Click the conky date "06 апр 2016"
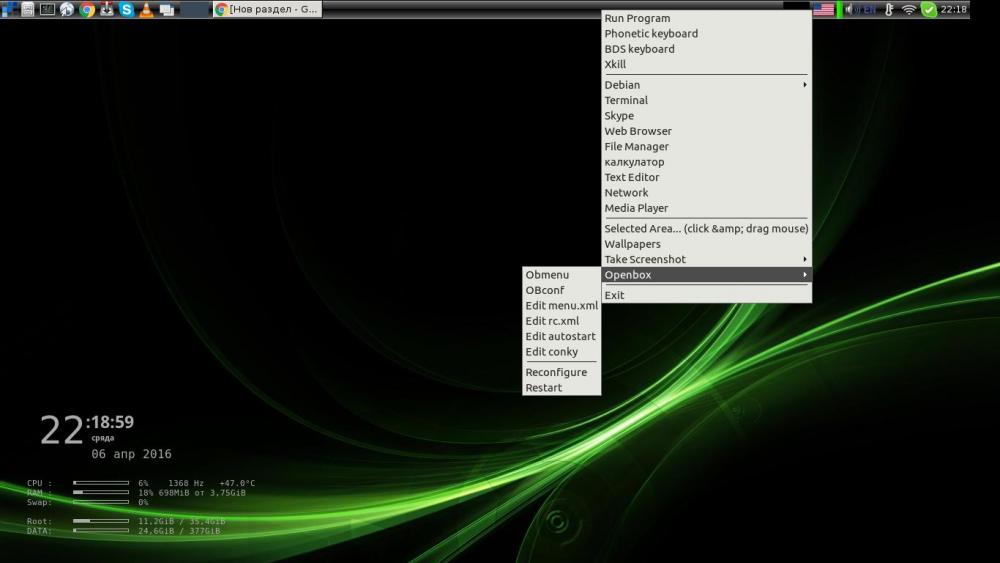Screen dimensions: 1000x563 (x=131, y=454)
